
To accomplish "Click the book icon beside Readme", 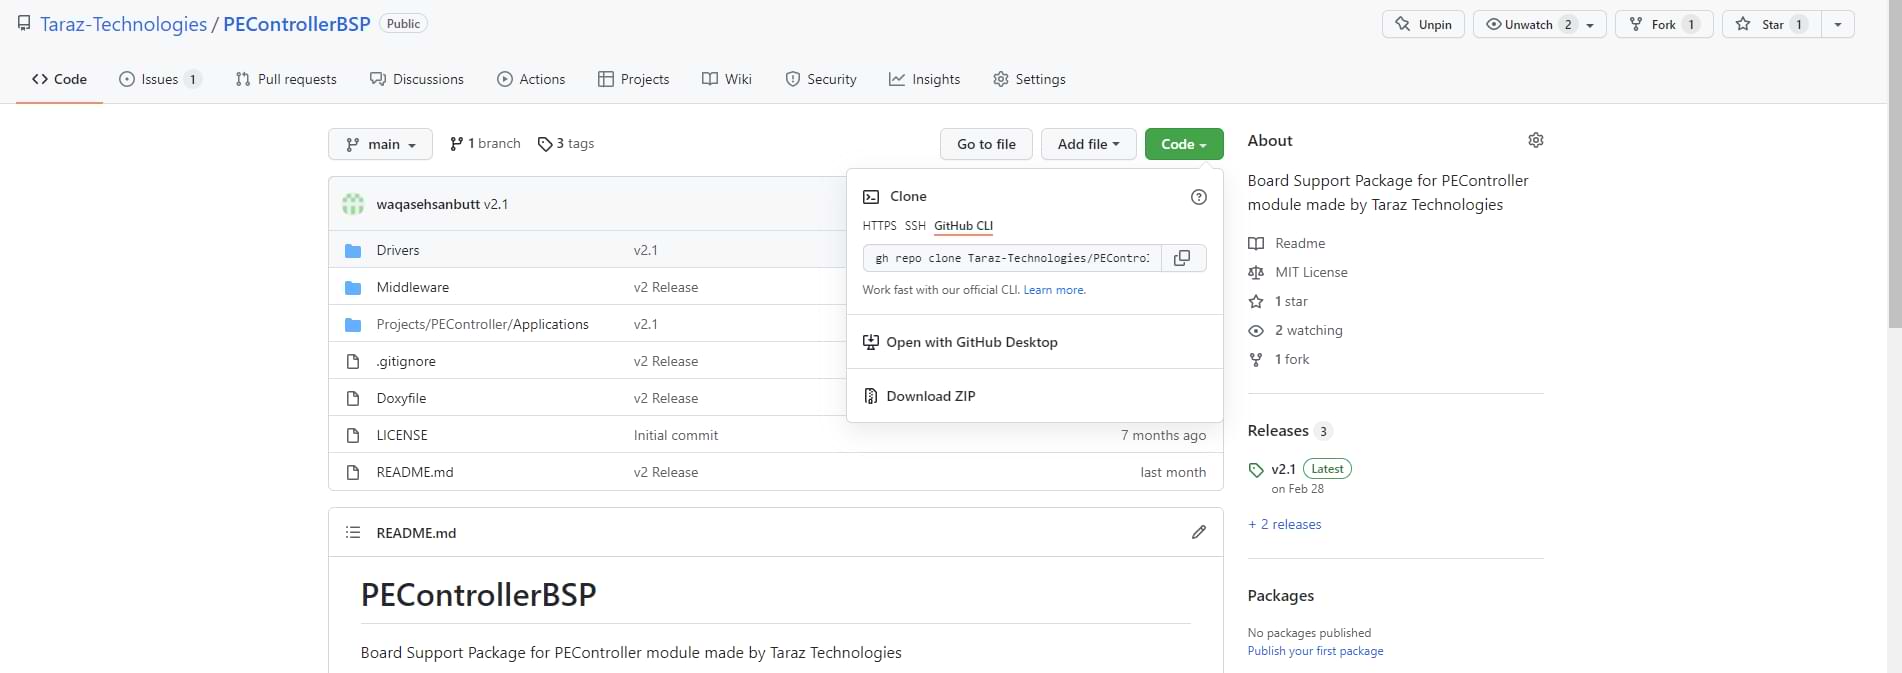I will click(x=1256, y=243).
